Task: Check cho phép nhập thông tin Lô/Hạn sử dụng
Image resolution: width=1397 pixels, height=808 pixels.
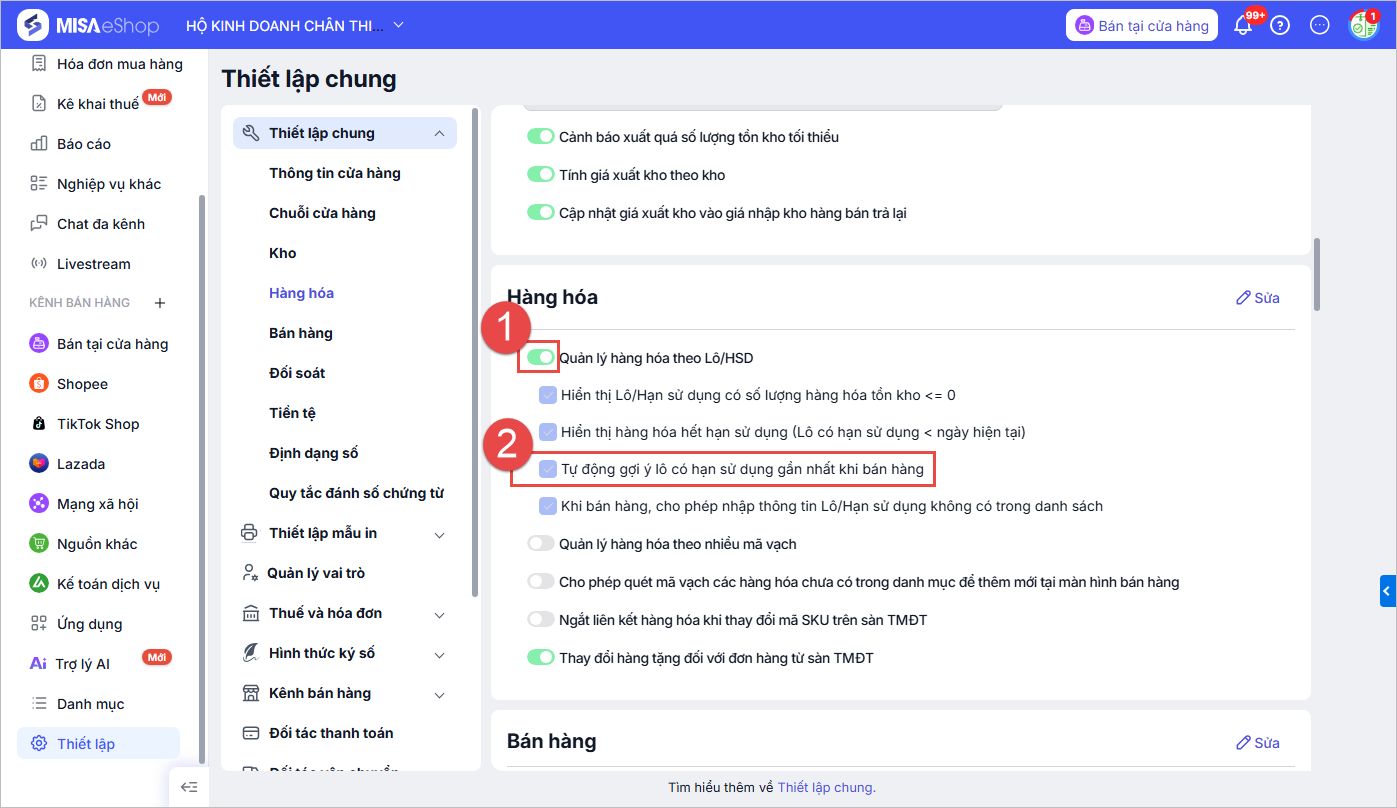Action: click(x=548, y=506)
